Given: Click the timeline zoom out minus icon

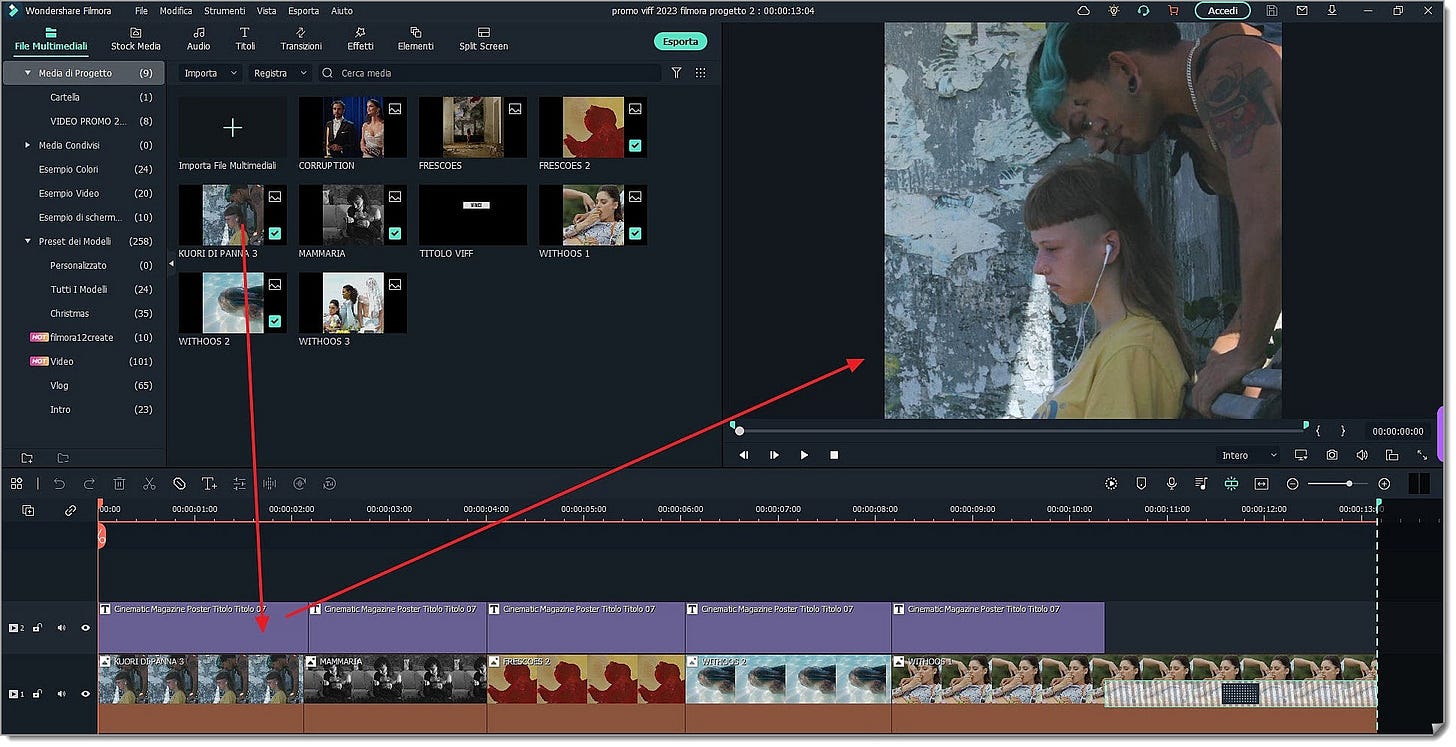Looking at the screenshot, I should click(x=1292, y=484).
